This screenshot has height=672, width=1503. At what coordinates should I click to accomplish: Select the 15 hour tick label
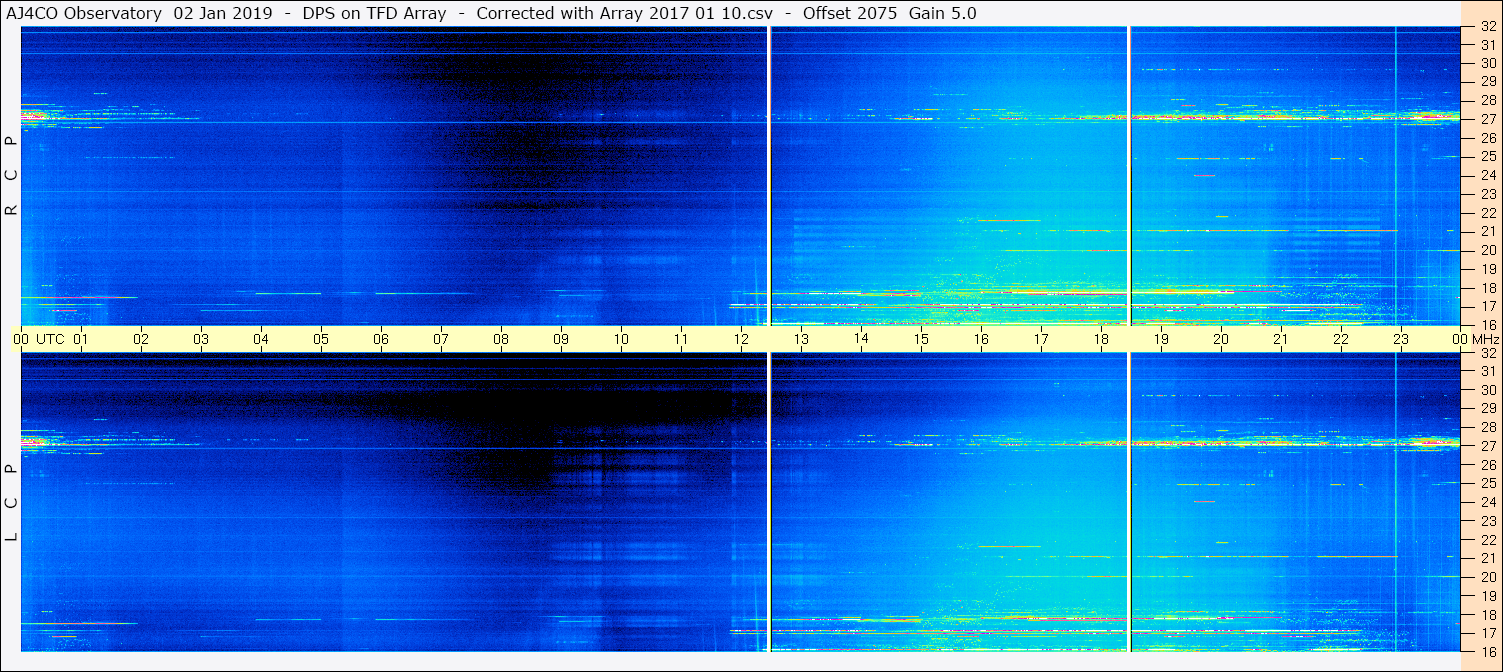921,339
